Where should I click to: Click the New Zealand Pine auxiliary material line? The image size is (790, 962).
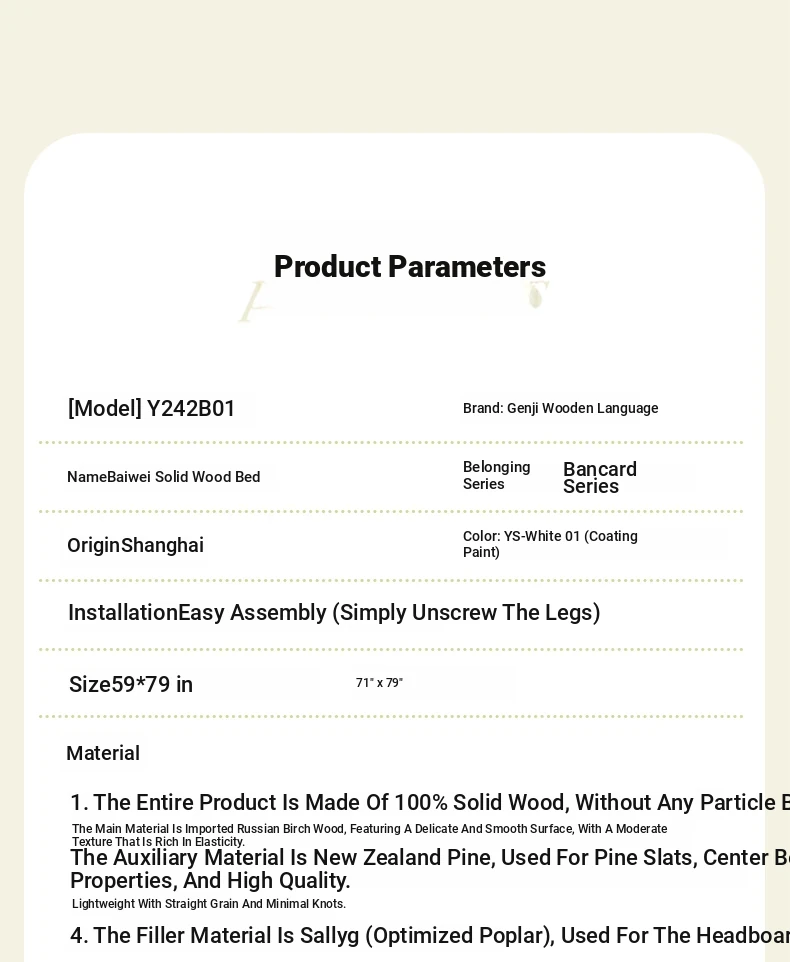click(x=430, y=857)
